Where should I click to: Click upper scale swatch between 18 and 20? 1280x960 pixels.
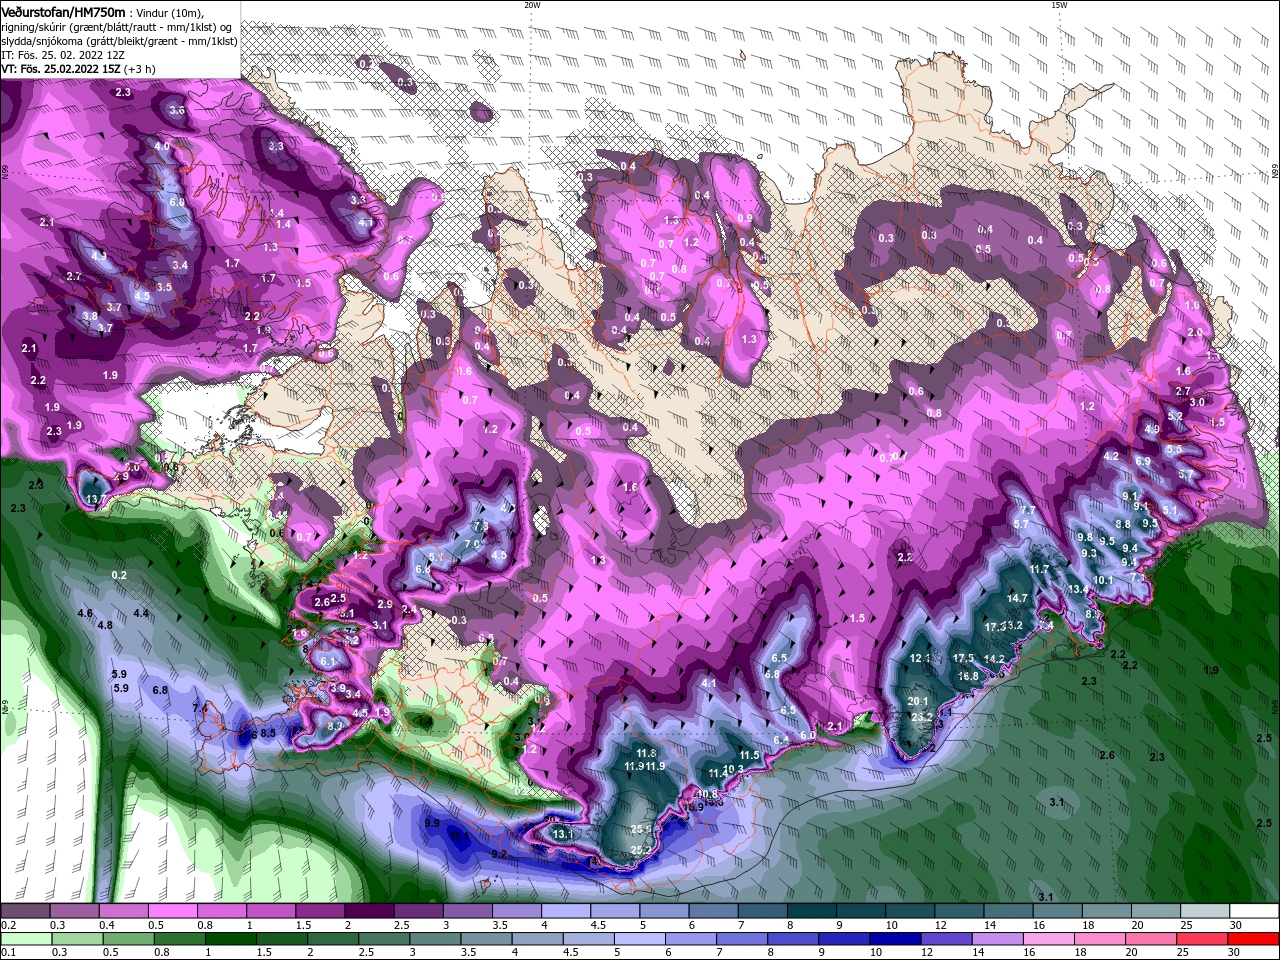[x=1106, y=911]
